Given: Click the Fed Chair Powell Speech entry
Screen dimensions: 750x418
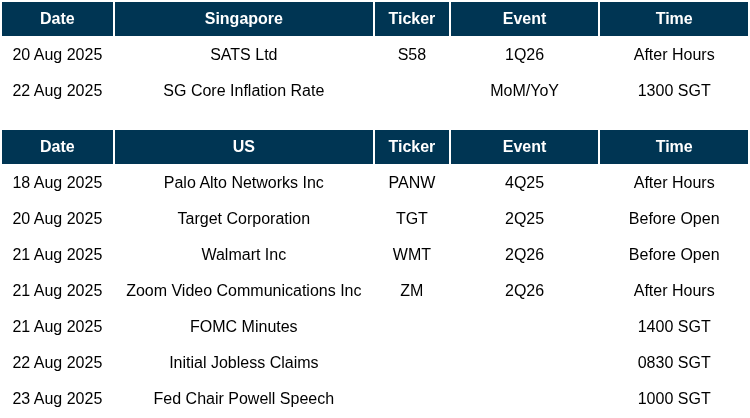Looking at the screenshot, I should 243,399.
